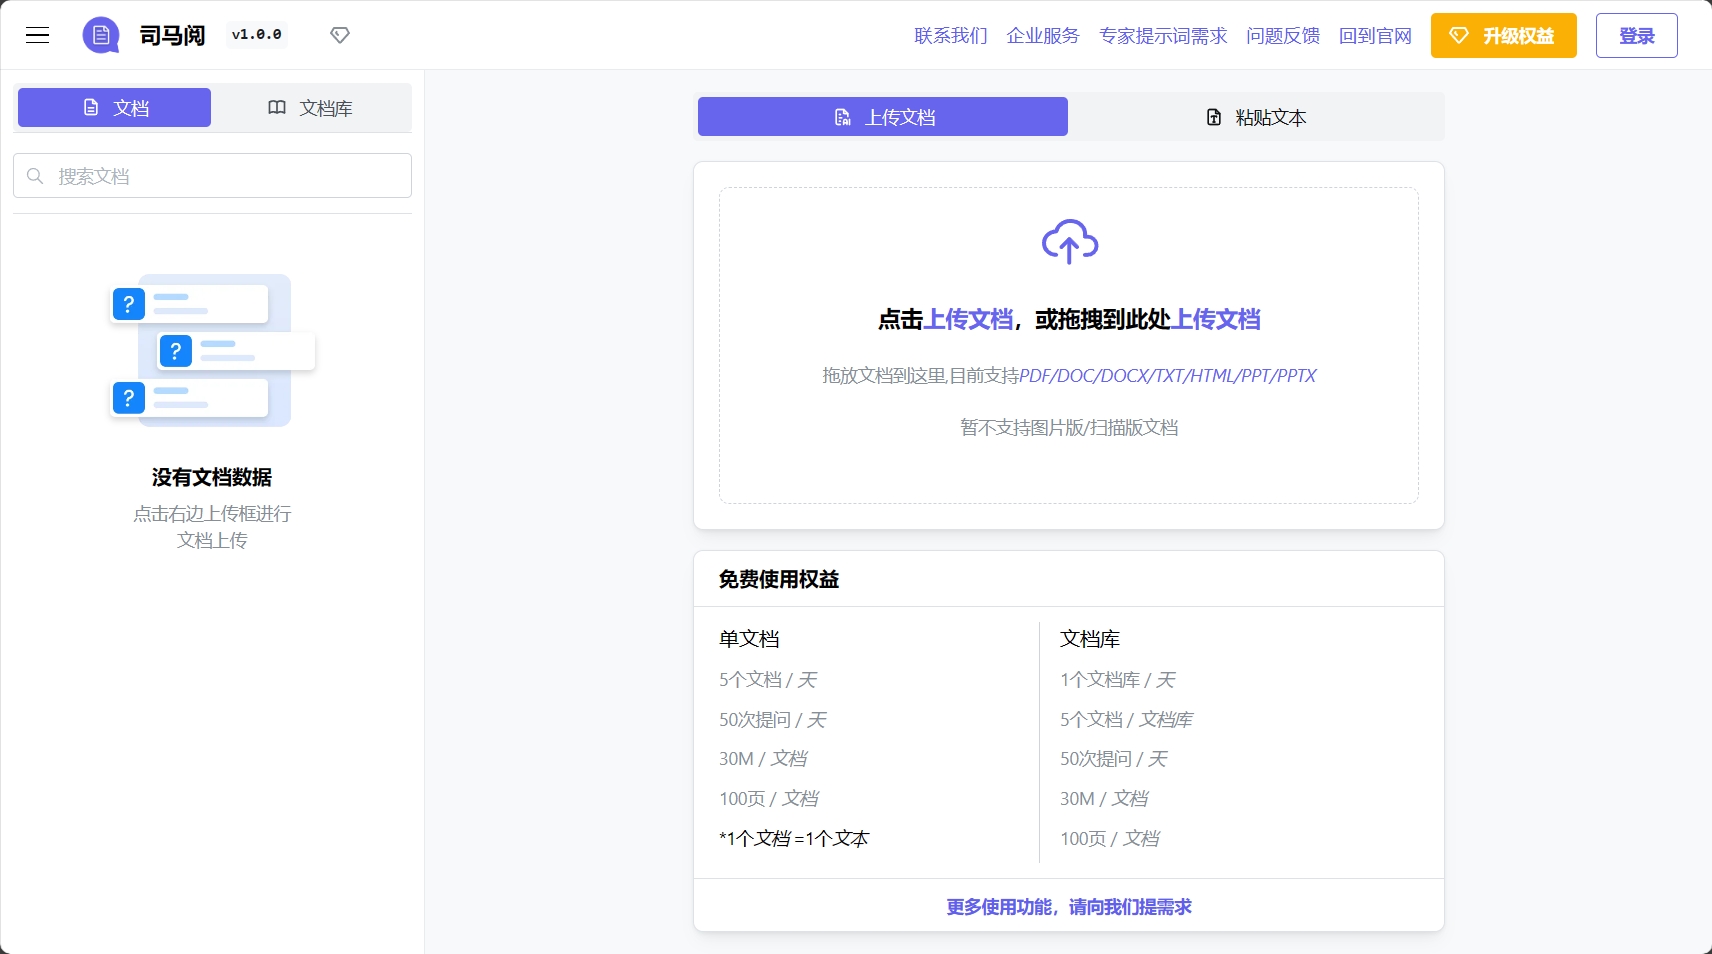Viewport: 1712px width, 954px height.
Task: Open the 专家提示词需求 link
Action: tap(1163, 36)
